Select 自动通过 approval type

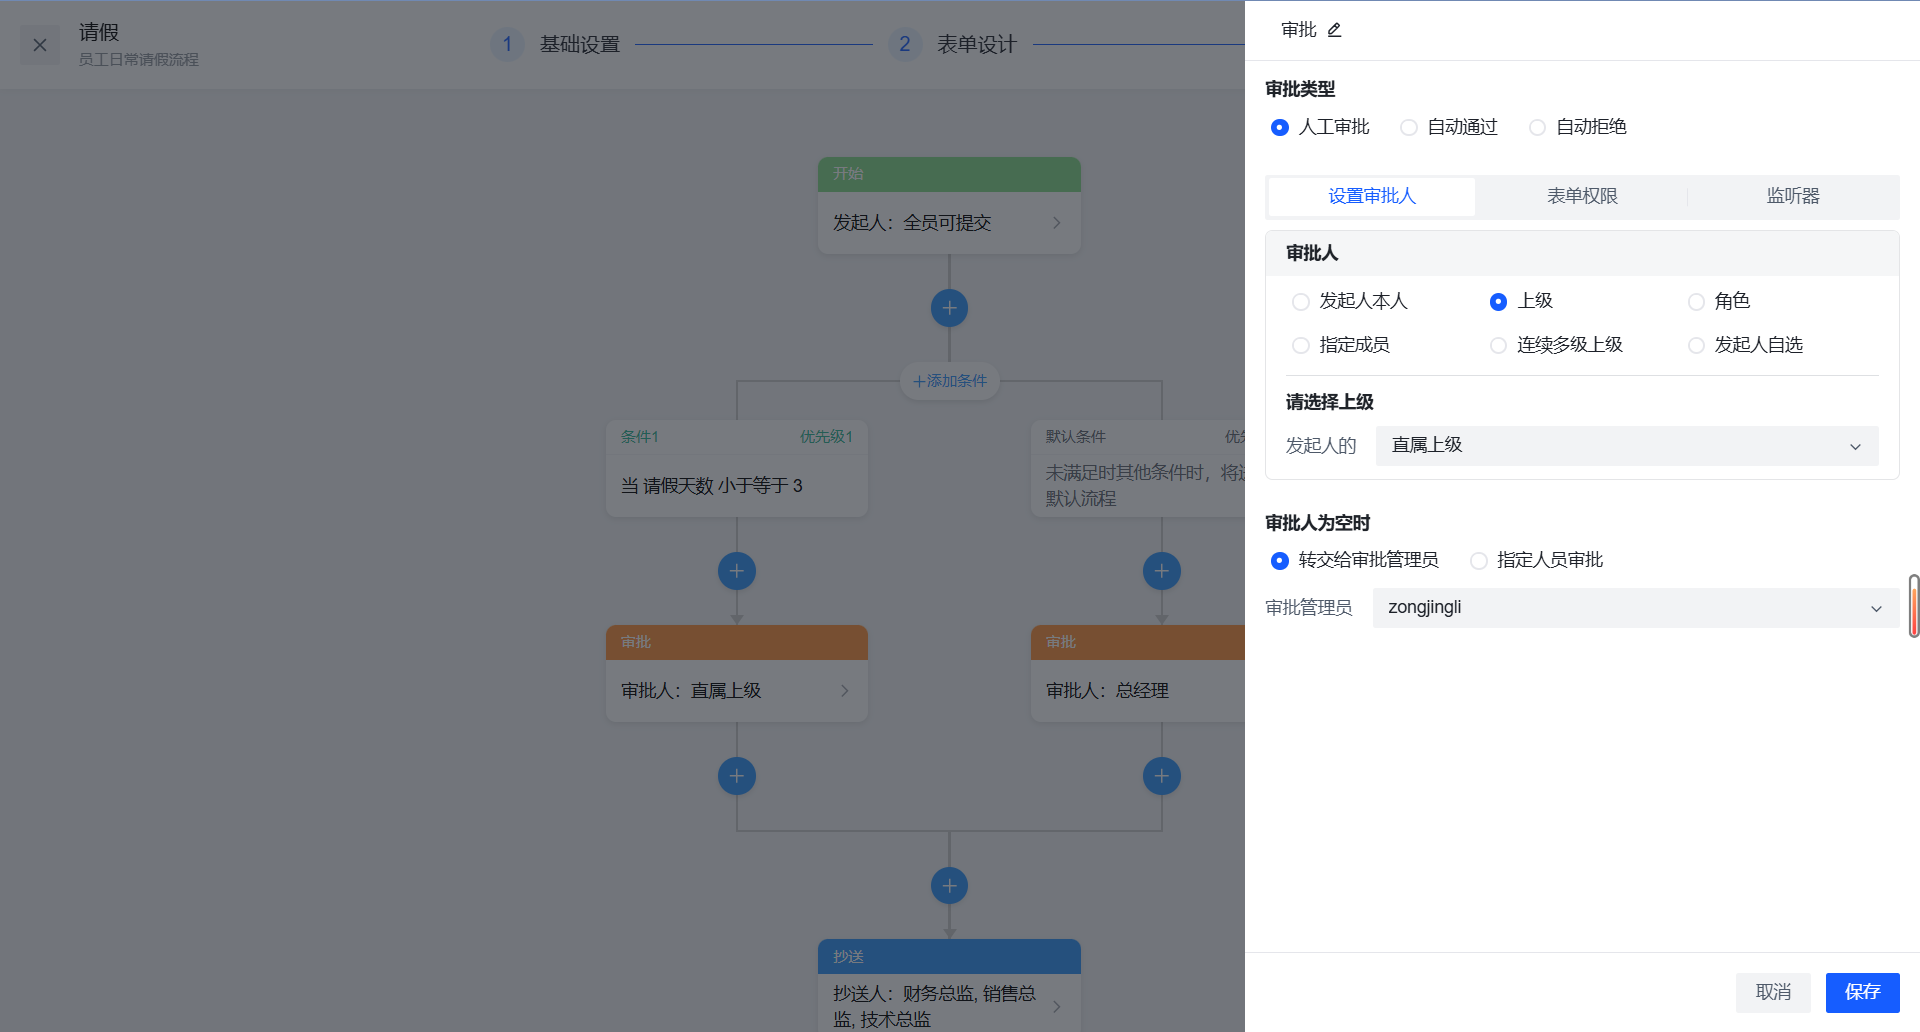point(1409,127)
